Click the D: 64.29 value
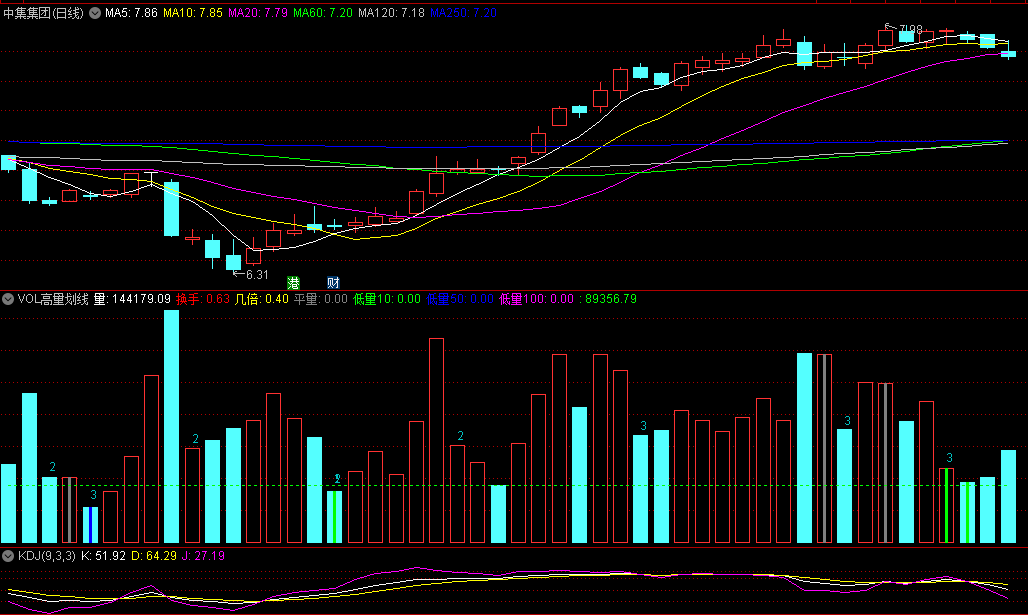1028x615 pixels. click(x=154, y=556)
